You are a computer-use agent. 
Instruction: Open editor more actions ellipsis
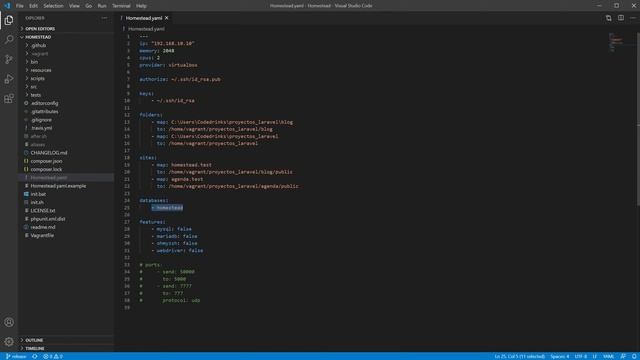pyautogui.click(x=633, y=18)
